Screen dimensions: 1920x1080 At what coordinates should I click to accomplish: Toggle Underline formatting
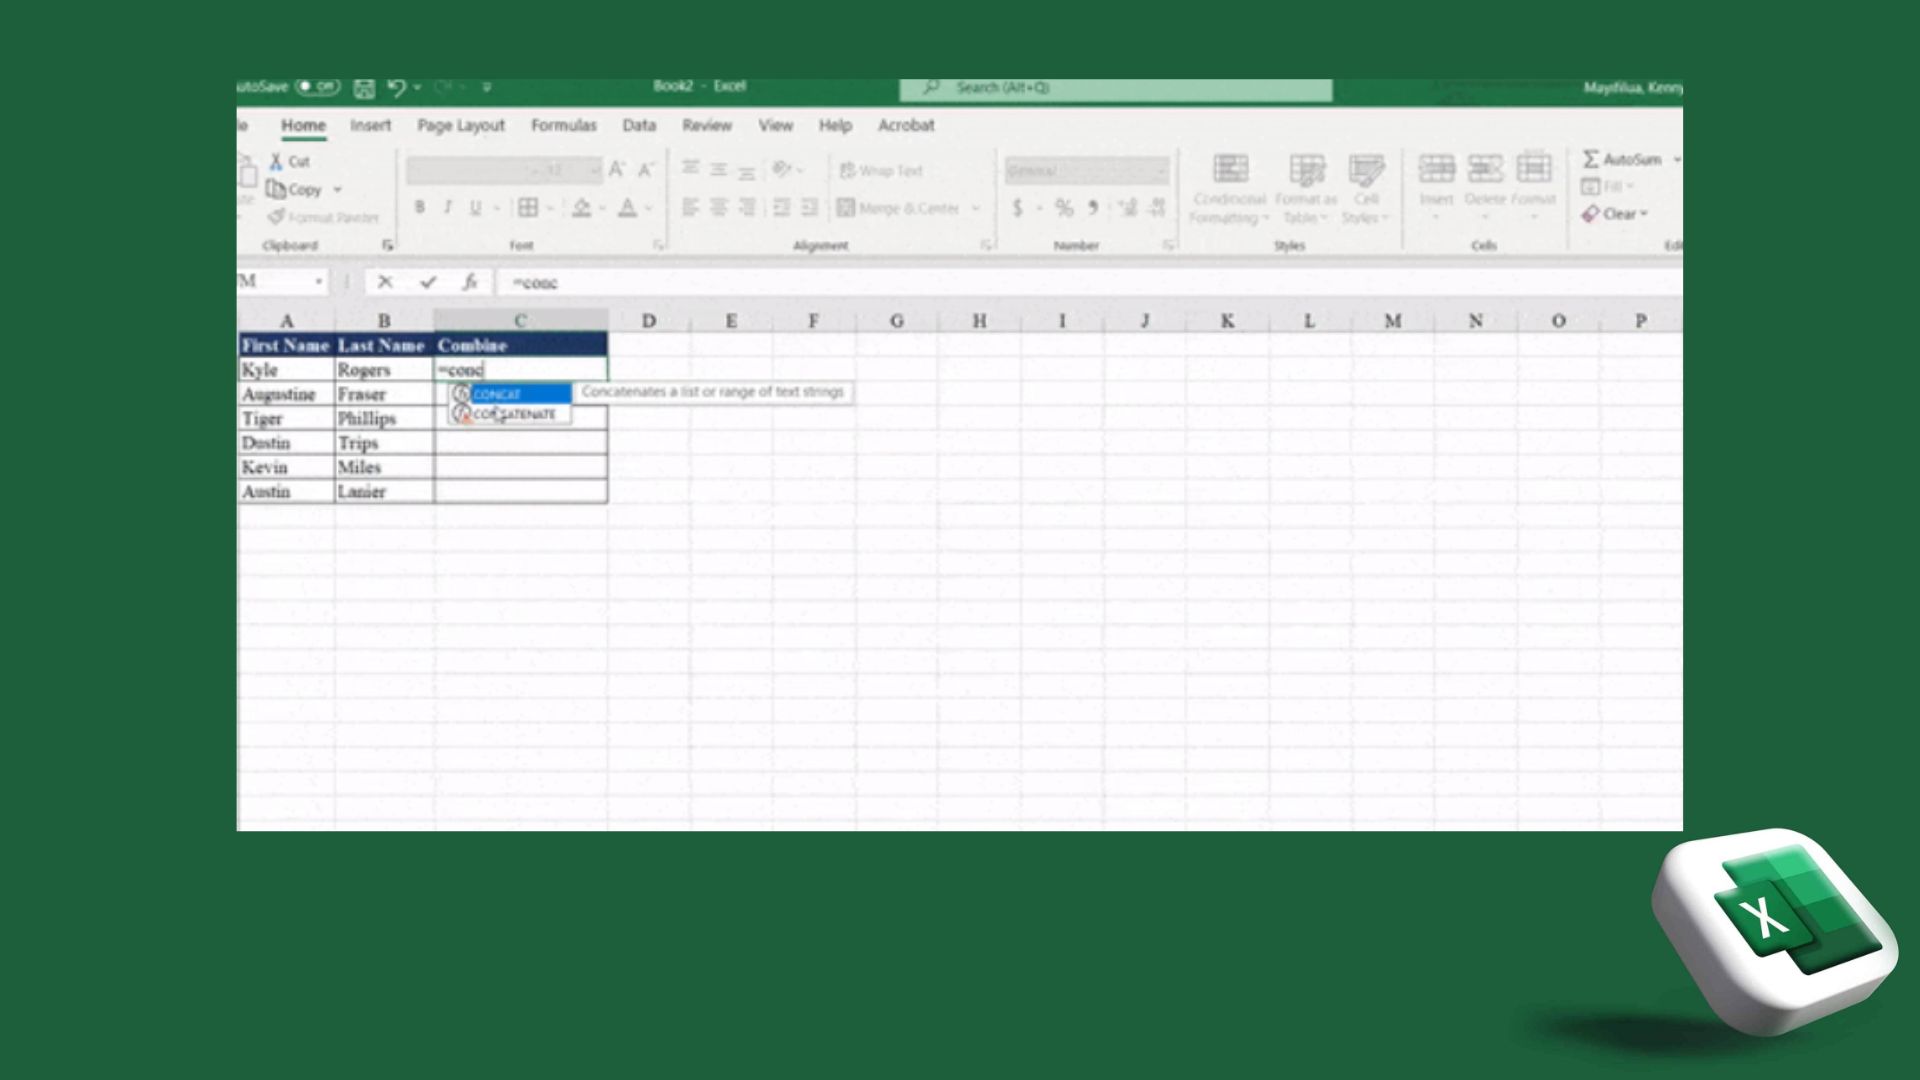[475, 207]
